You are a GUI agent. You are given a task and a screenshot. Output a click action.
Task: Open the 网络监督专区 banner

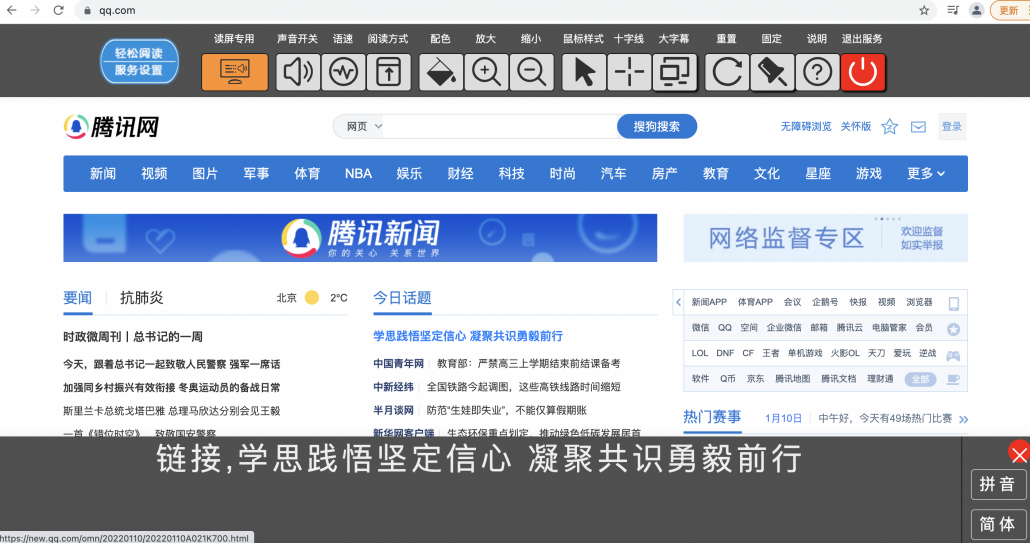826,238
